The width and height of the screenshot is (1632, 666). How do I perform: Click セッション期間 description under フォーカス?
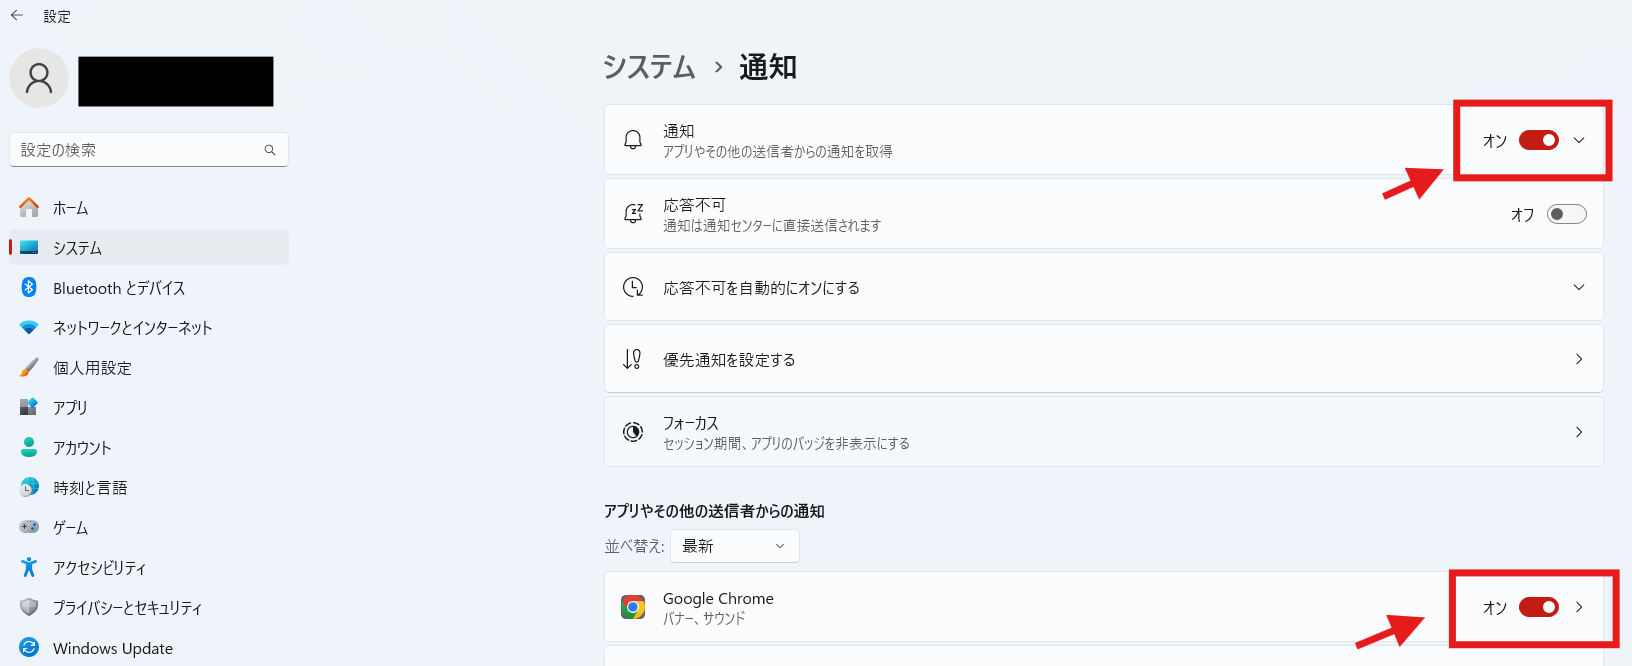point(786,444)
